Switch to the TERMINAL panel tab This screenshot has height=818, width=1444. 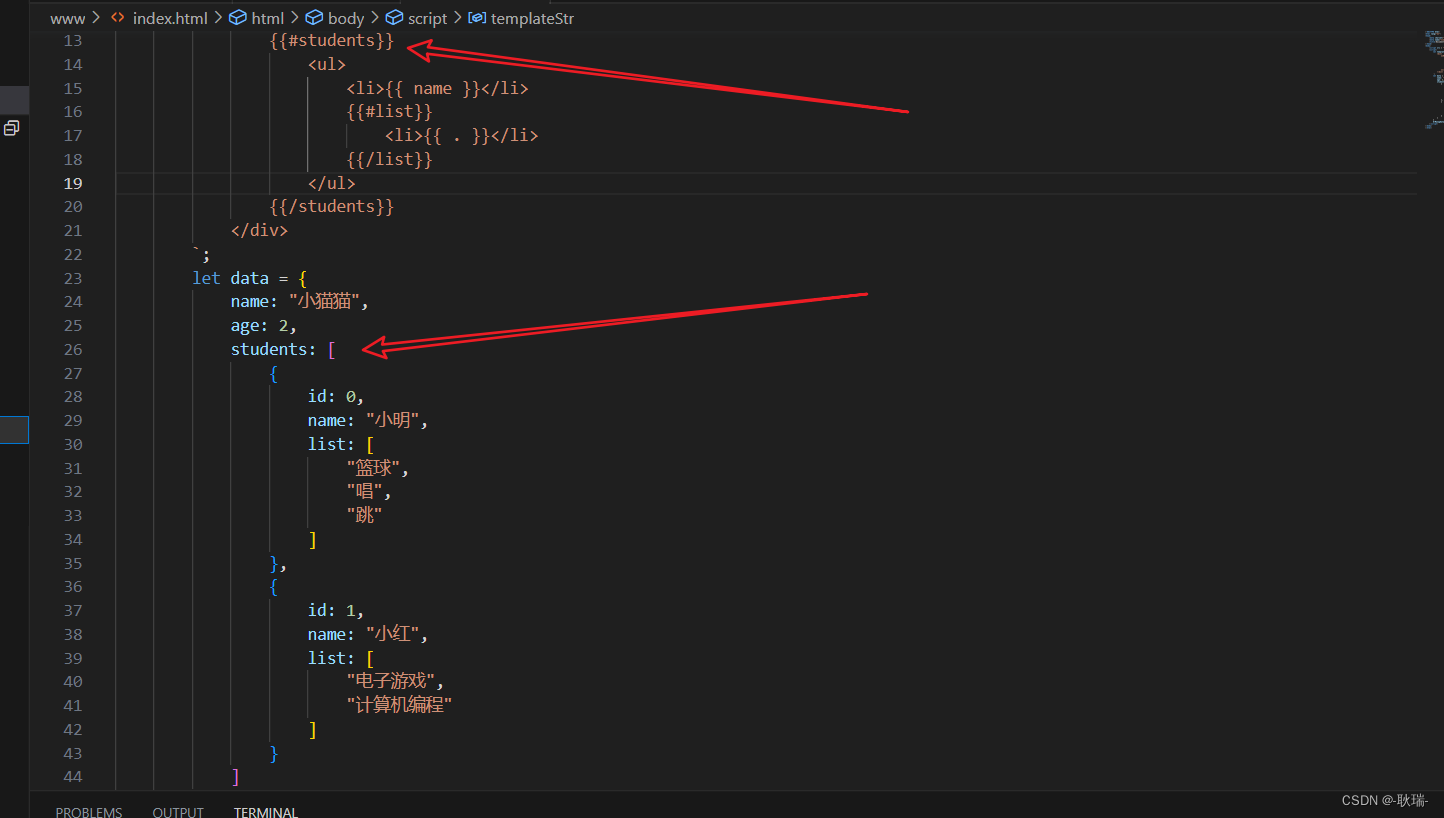point(266,812)
